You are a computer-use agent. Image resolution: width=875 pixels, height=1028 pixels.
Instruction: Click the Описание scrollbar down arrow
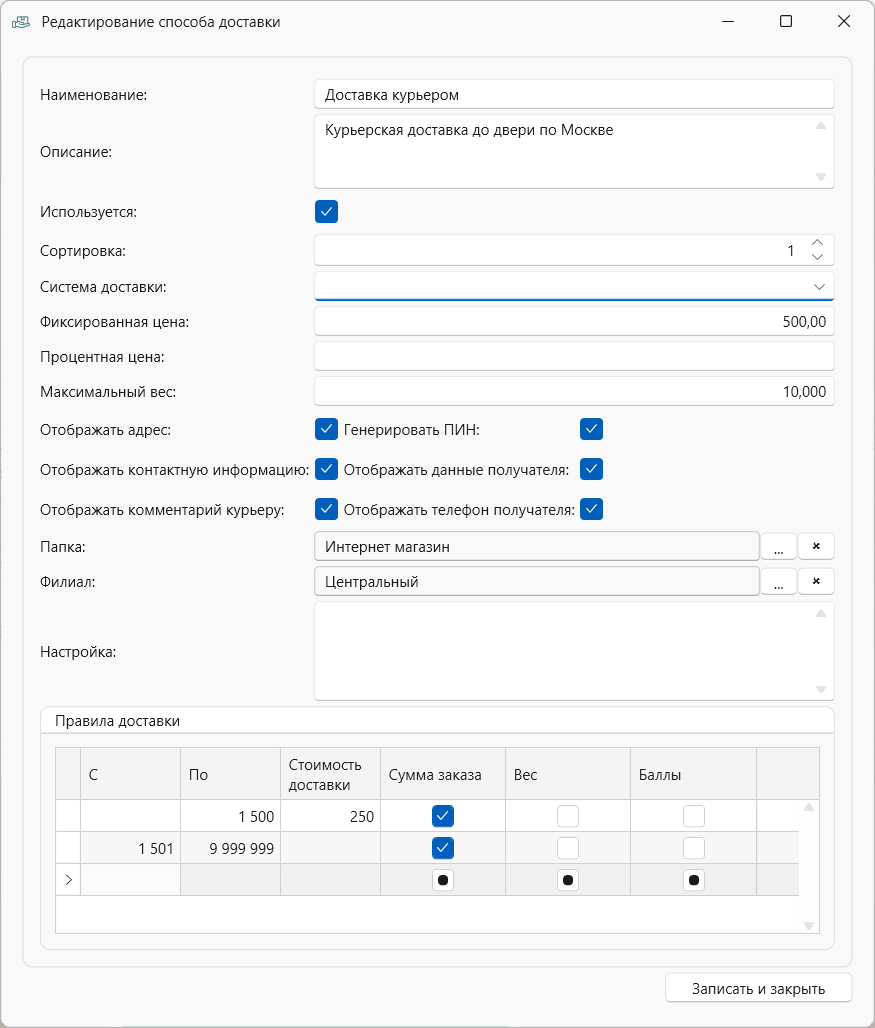point(820,177)
